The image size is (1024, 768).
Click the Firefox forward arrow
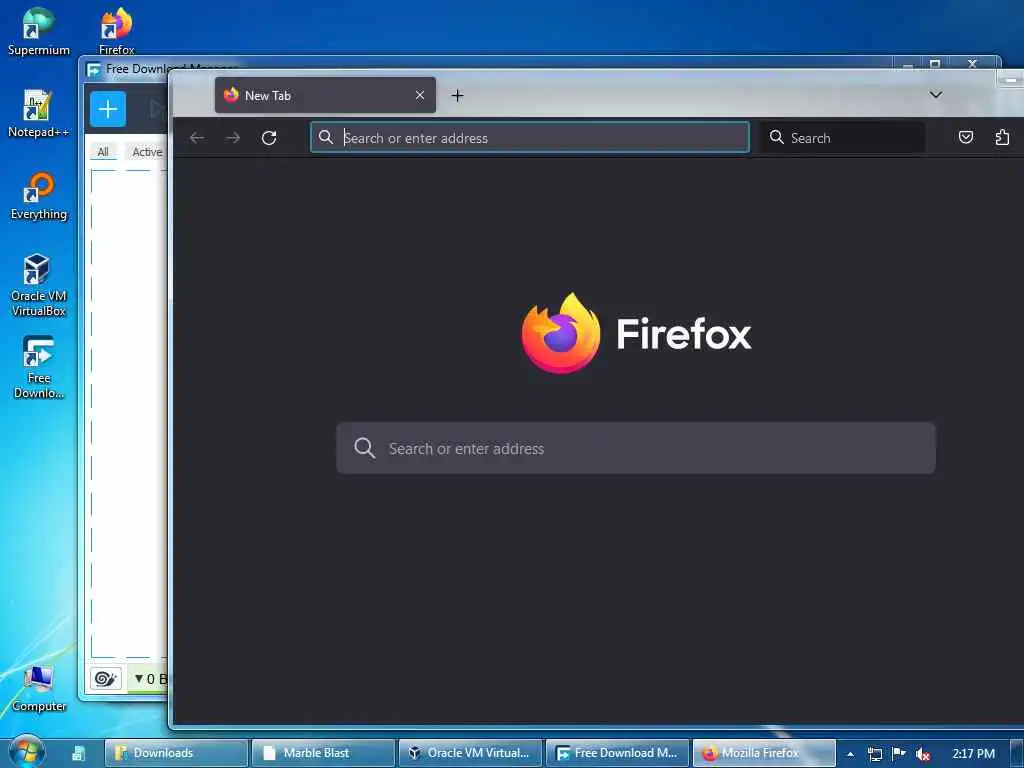coord(233,138)
